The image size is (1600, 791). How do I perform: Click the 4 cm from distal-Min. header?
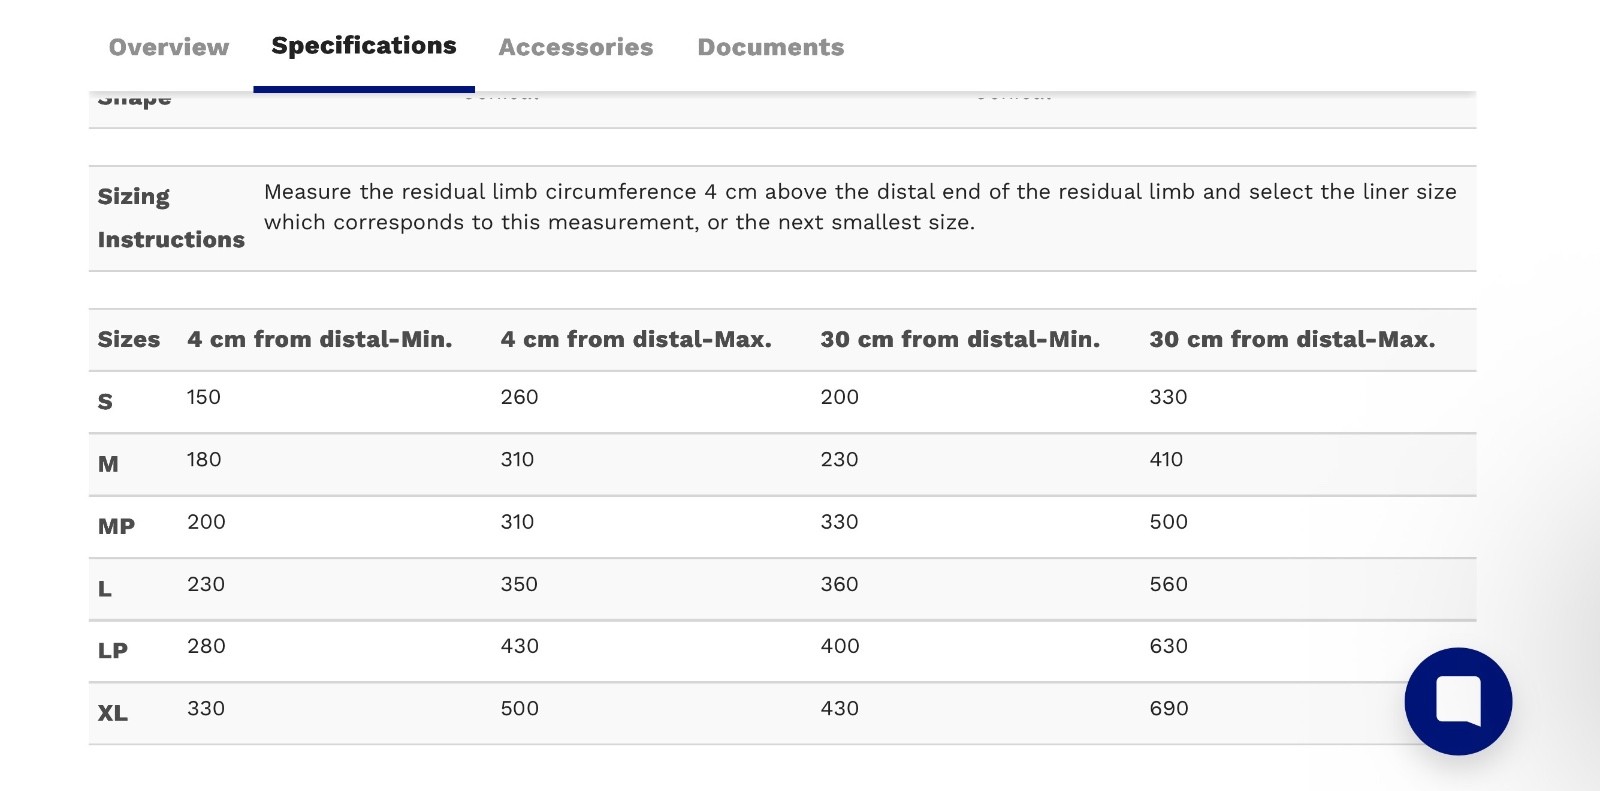tap(320, 340)
